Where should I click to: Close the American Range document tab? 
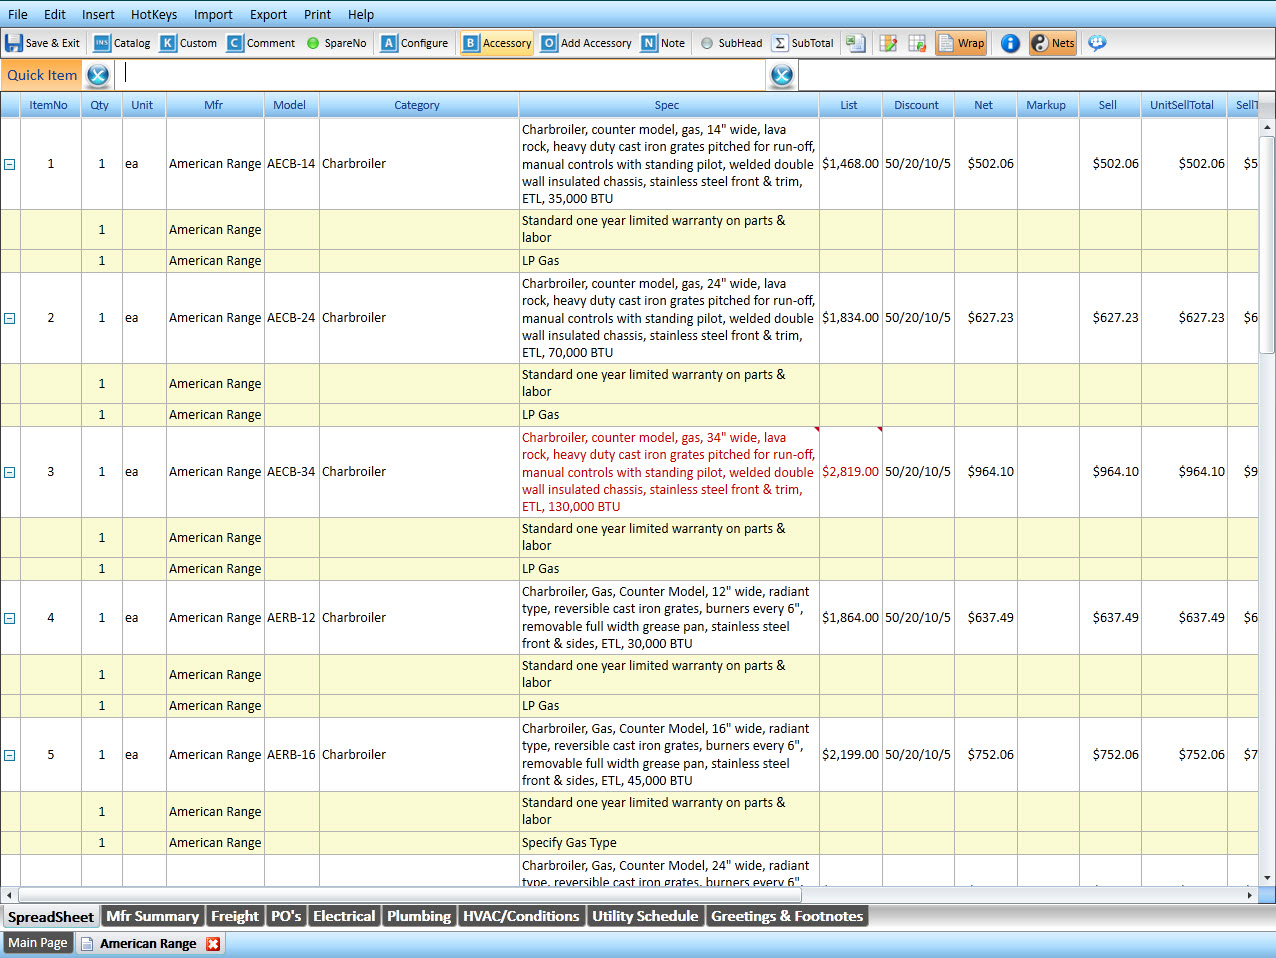coord(213,943)
